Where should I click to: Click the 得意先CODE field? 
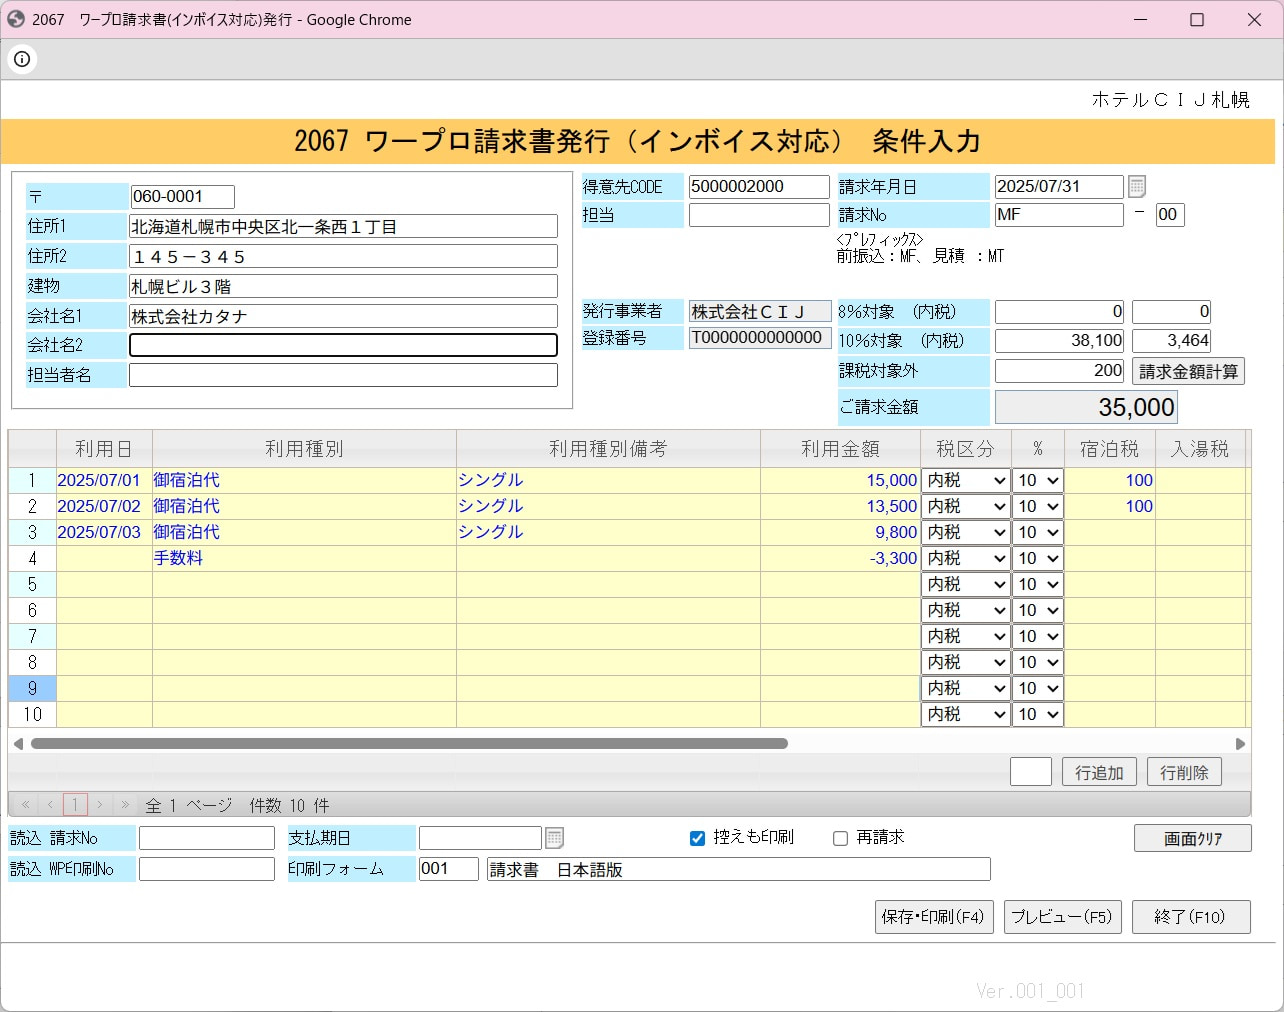[x=759, y=187]
